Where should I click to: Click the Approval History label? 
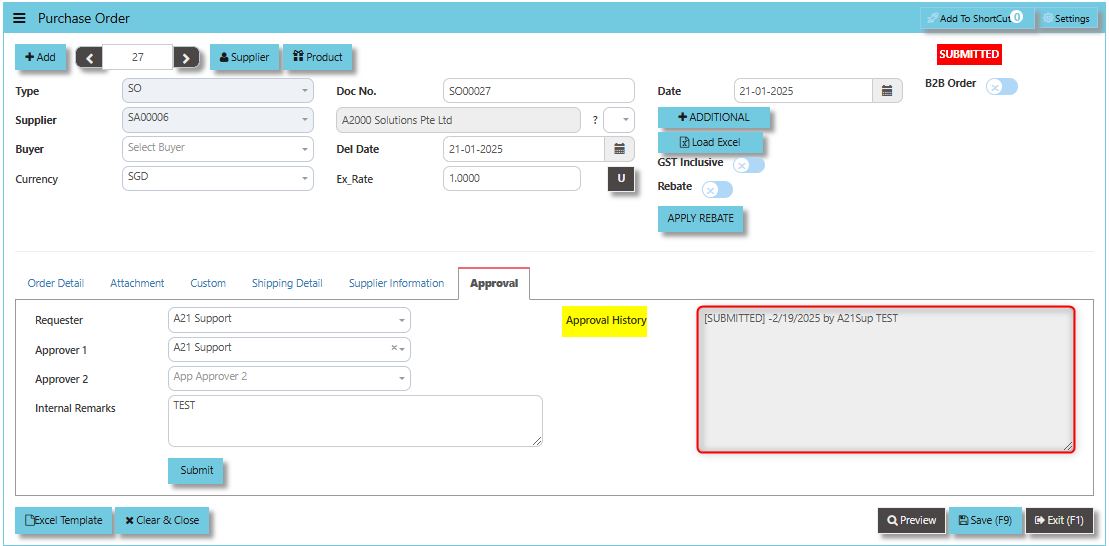(605, 320)
